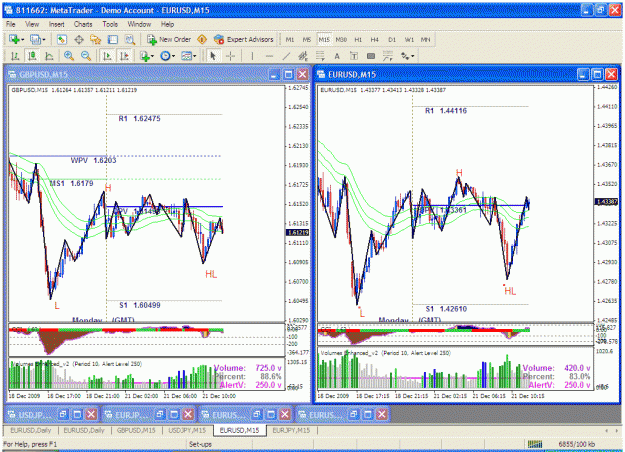The height and width of the screenshot is (452, 625).
Task: Switch chart to M1 timeframe
Action: click(x=290, y=39)
